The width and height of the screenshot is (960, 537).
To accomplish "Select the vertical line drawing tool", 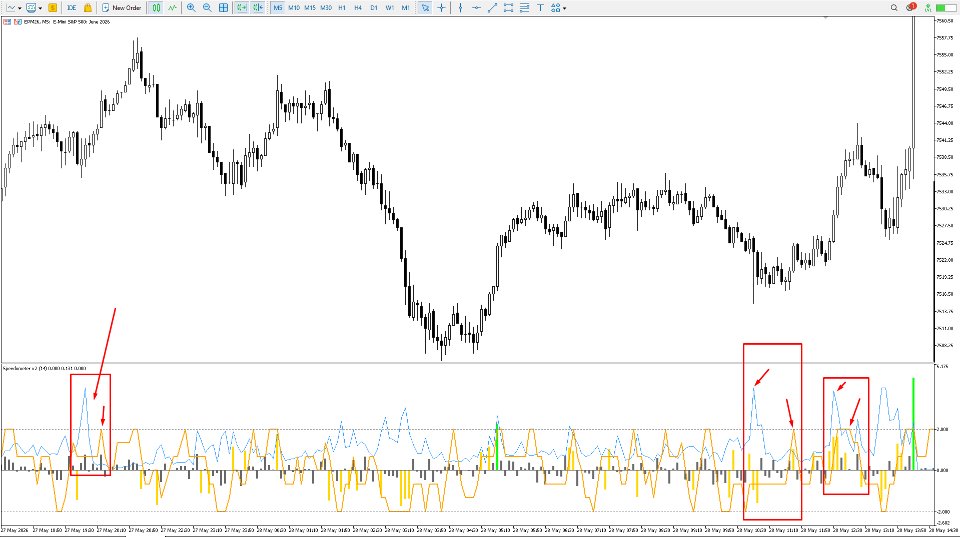I will click(x=460, y=8).
